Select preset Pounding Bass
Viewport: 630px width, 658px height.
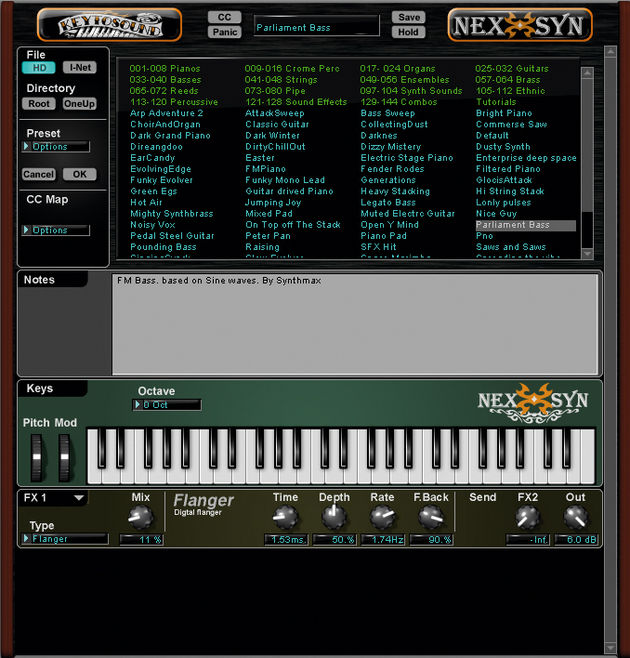click(163, 247)
